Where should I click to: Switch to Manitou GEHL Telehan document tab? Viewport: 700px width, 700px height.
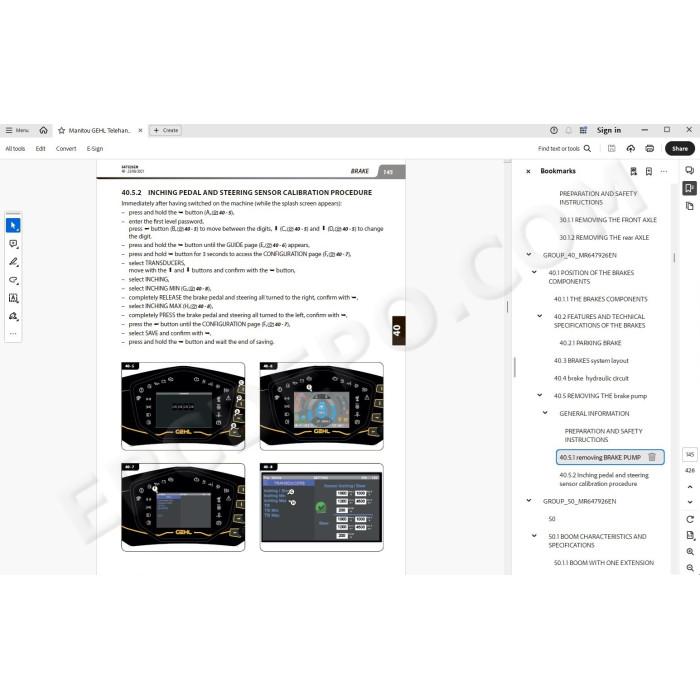pyautogui.click(x=100, y=130)
